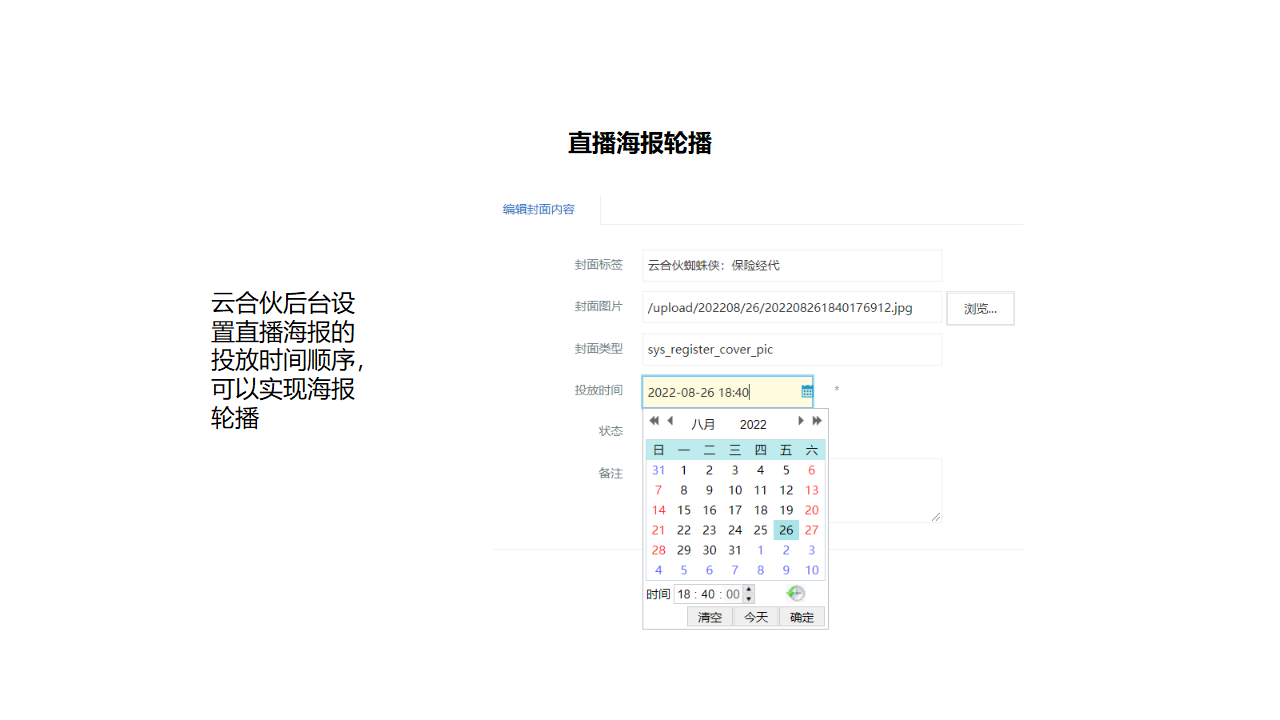
Task: Go to next month with single-right arrow
Action: click(800, 421)
